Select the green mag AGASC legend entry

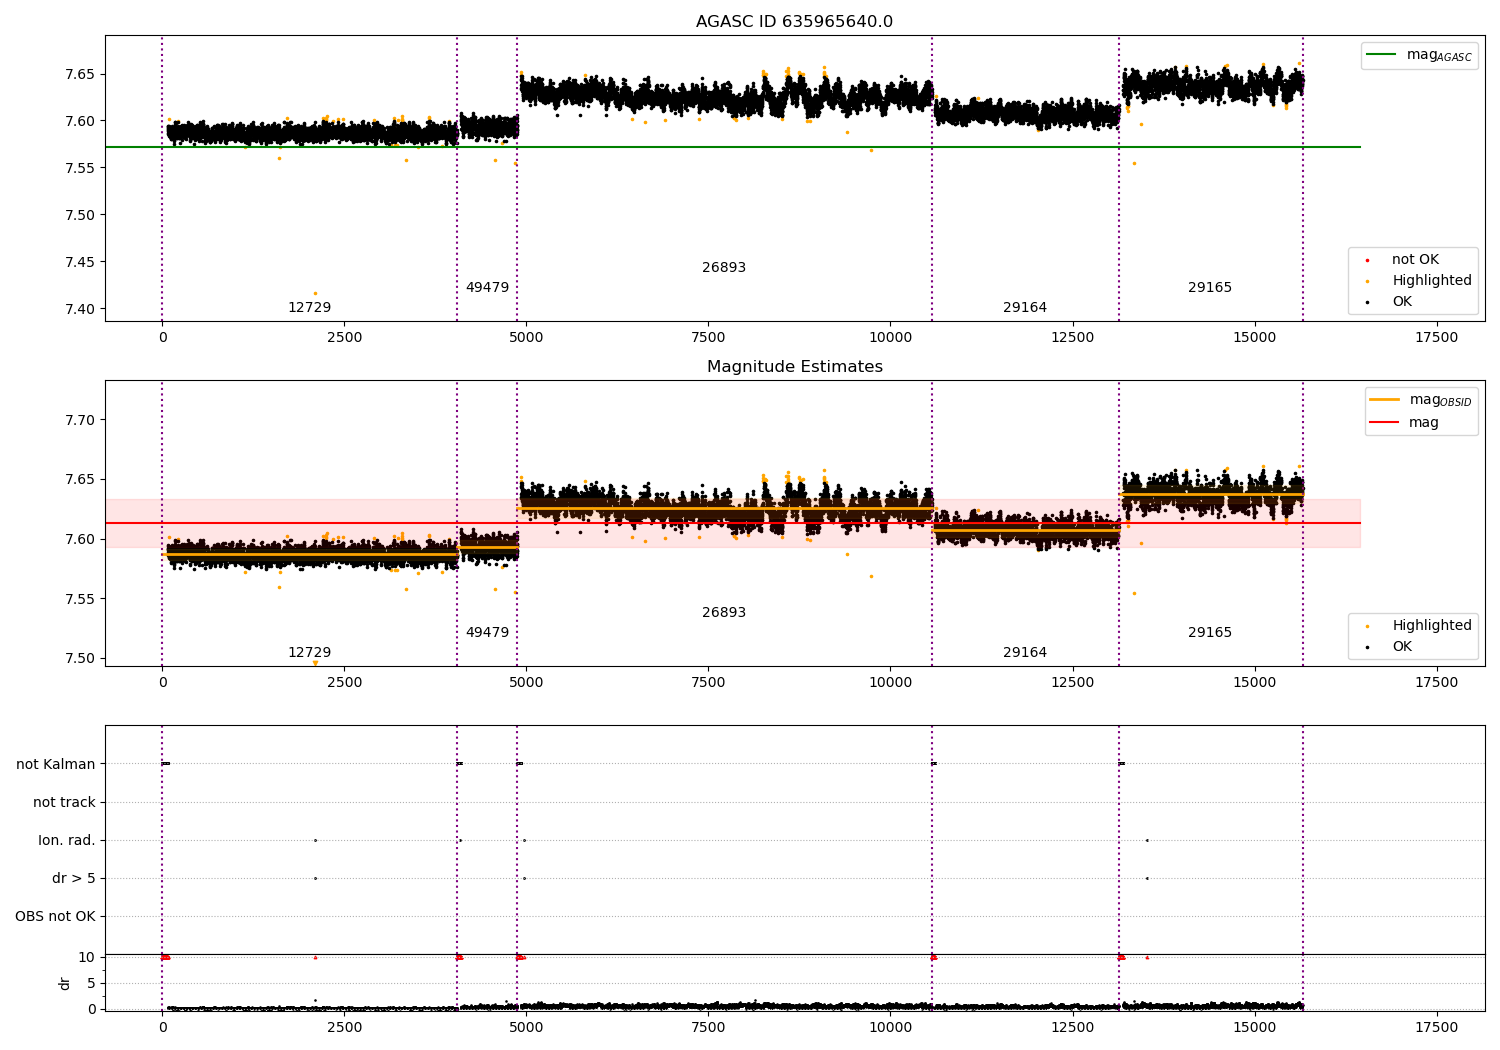point(1419,55)
